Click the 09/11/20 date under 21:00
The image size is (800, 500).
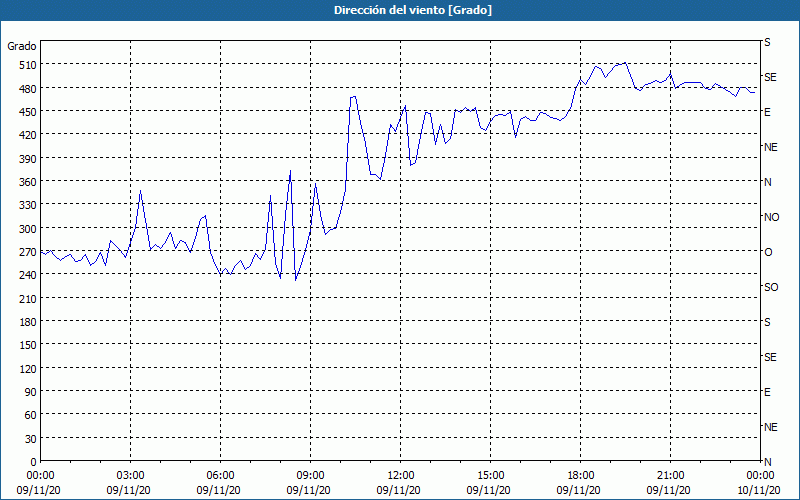point(668,490)
